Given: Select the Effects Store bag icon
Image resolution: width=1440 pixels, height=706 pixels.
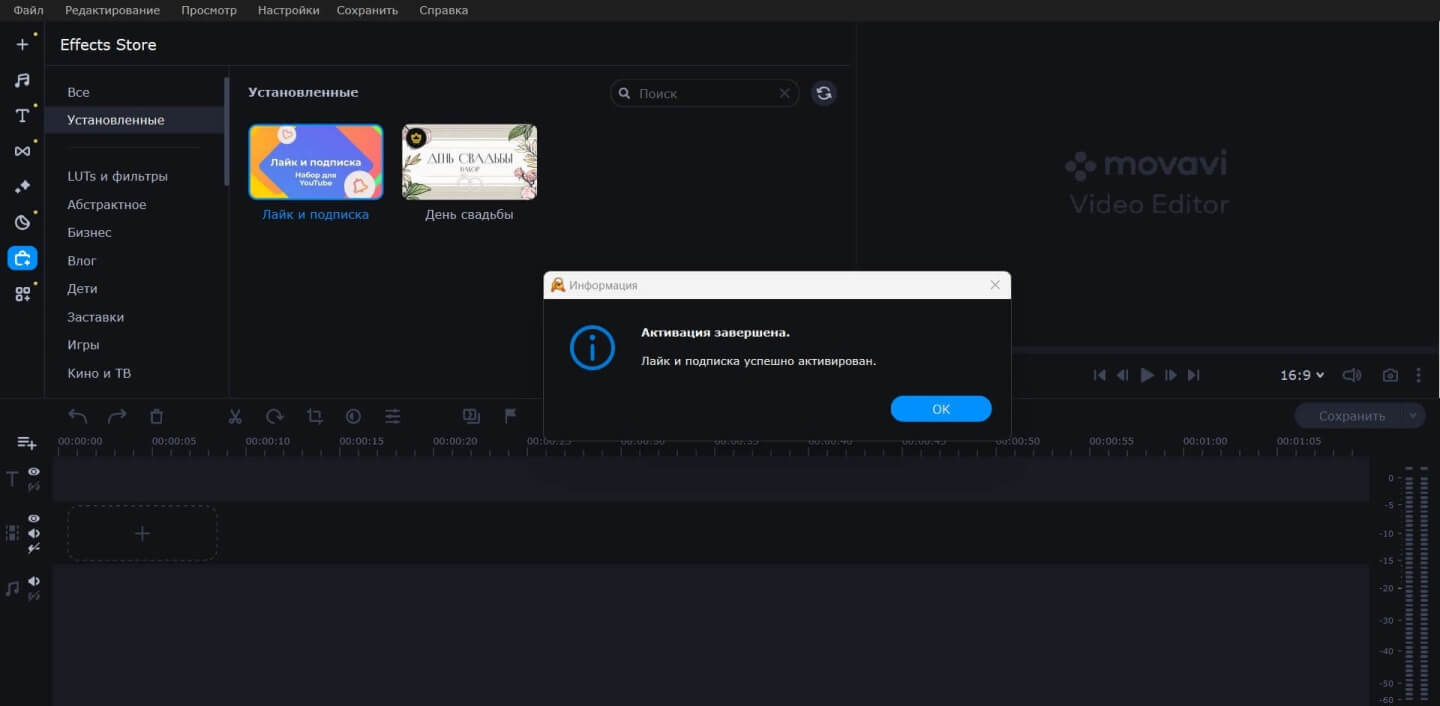Looking at the screenshot, I should click(x=22, y=258).
